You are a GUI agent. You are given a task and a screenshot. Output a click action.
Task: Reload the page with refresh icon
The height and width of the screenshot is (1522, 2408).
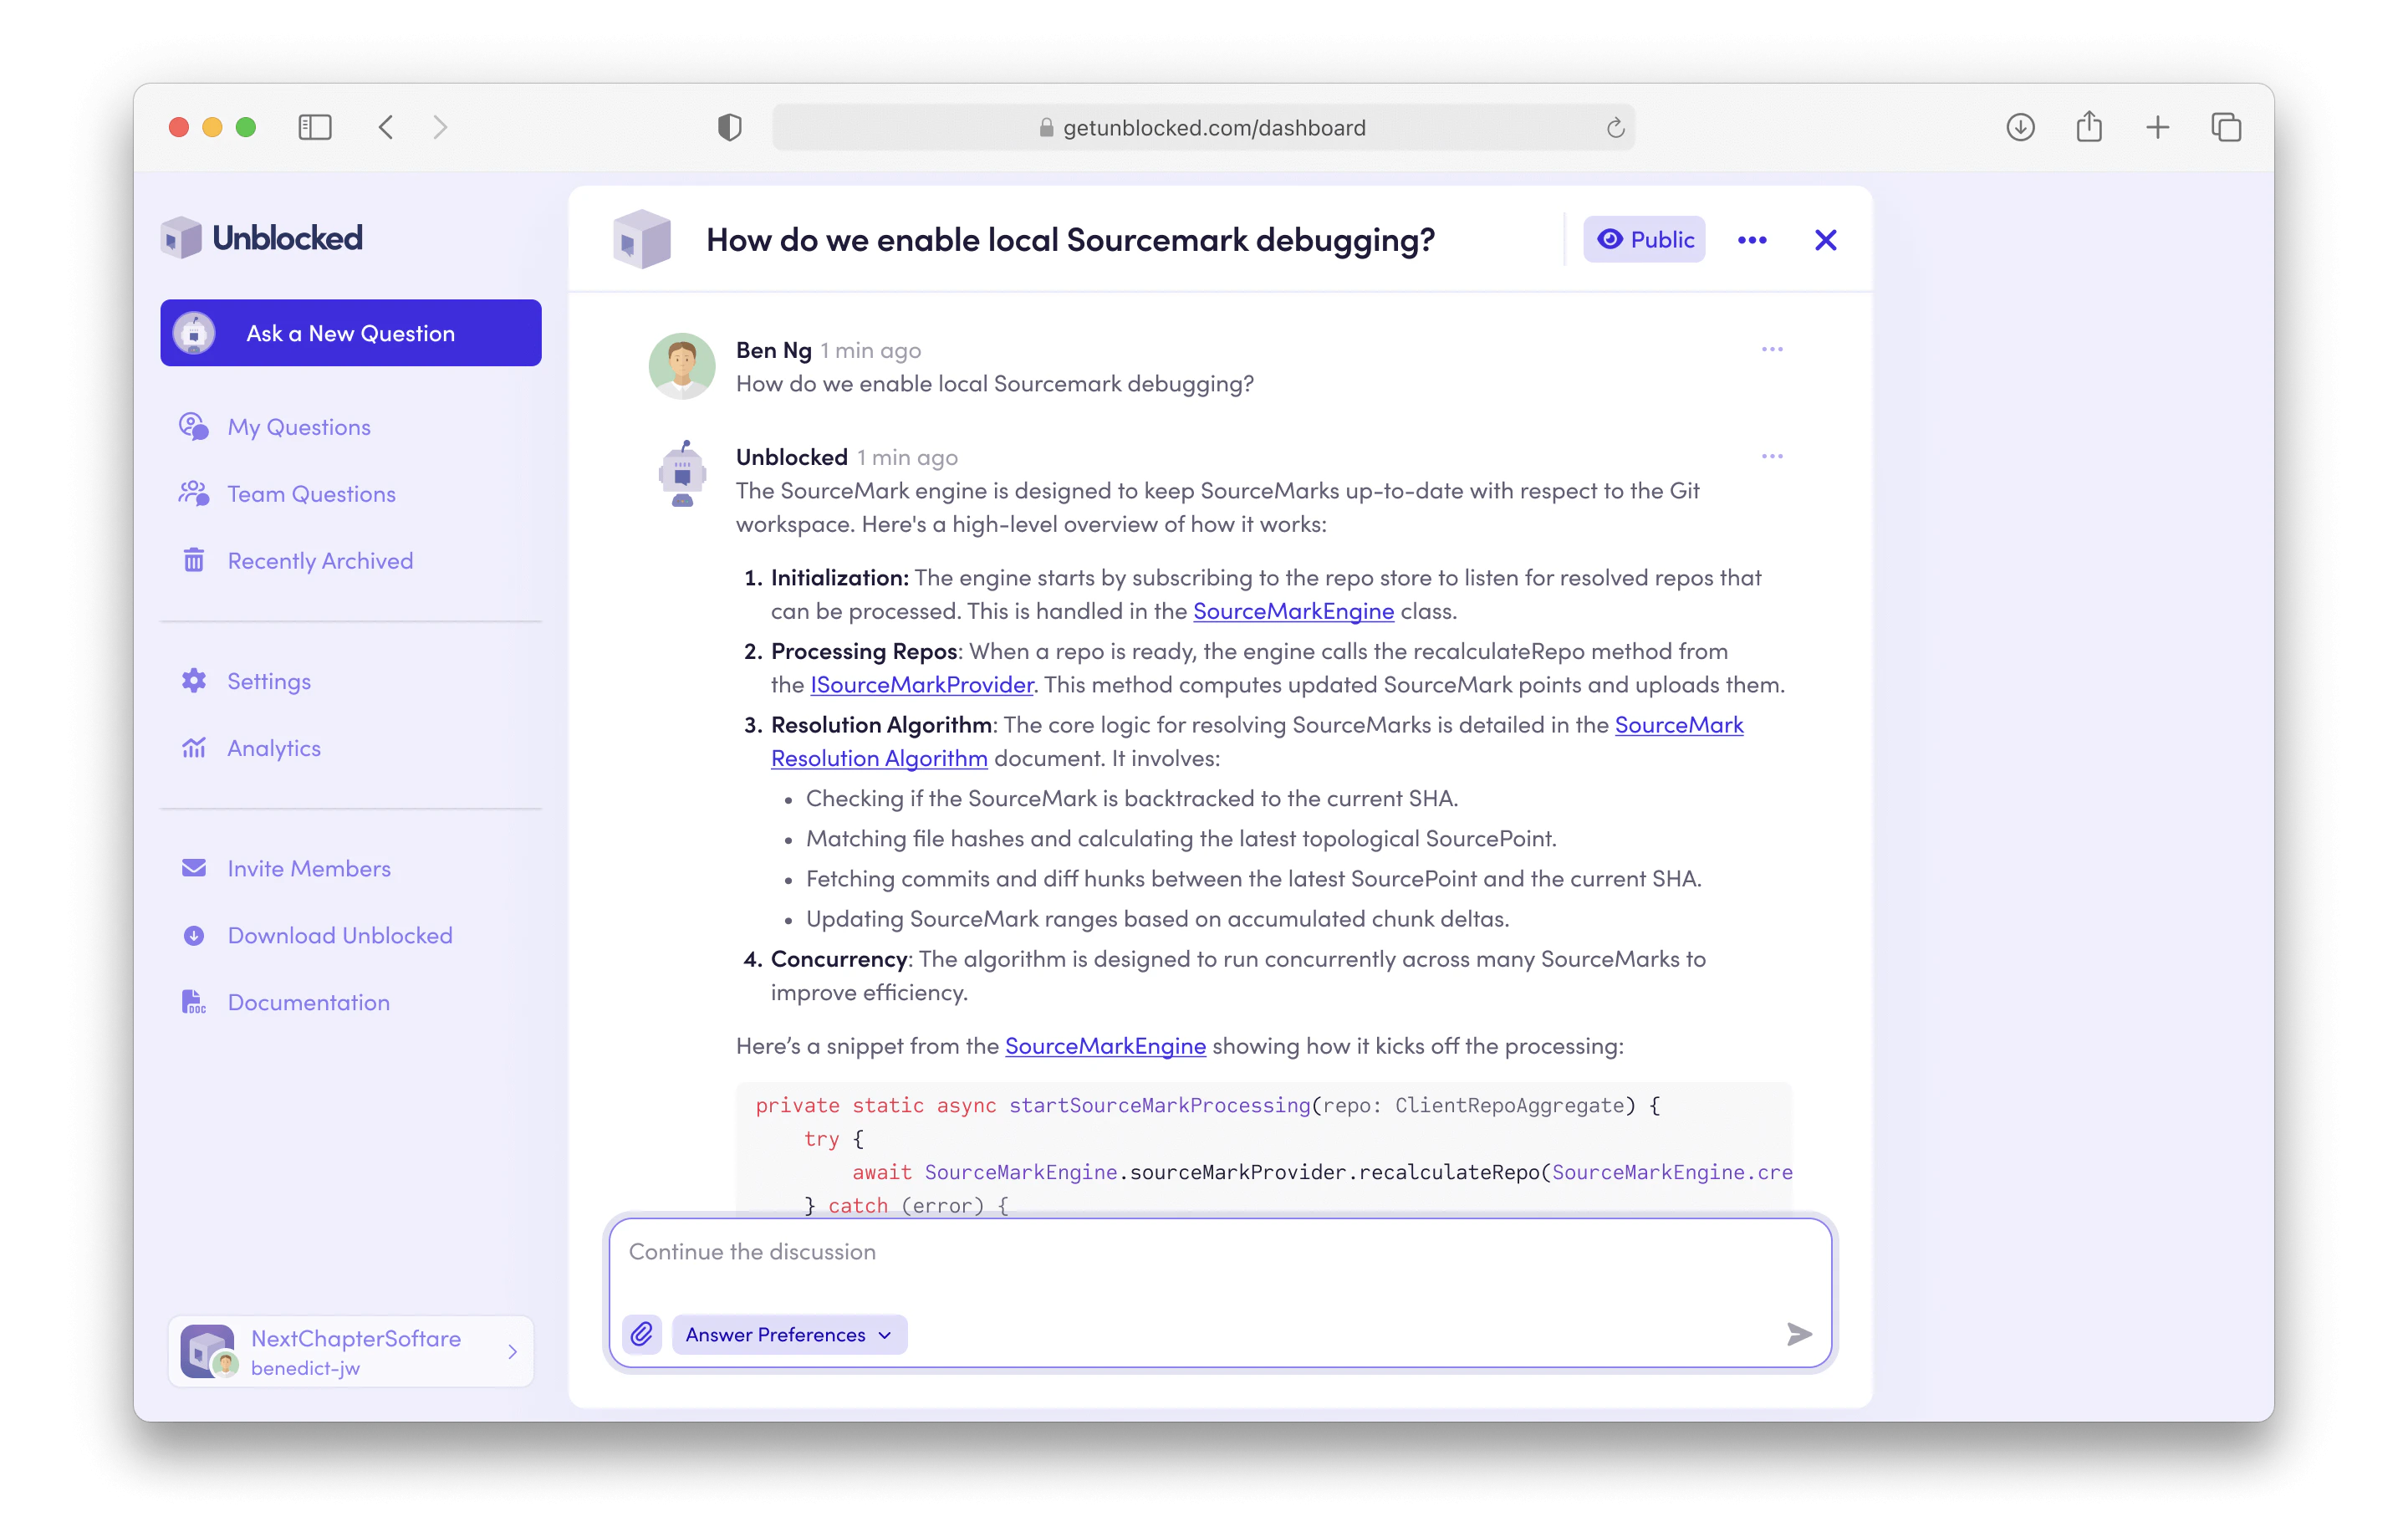point(1616,127)
